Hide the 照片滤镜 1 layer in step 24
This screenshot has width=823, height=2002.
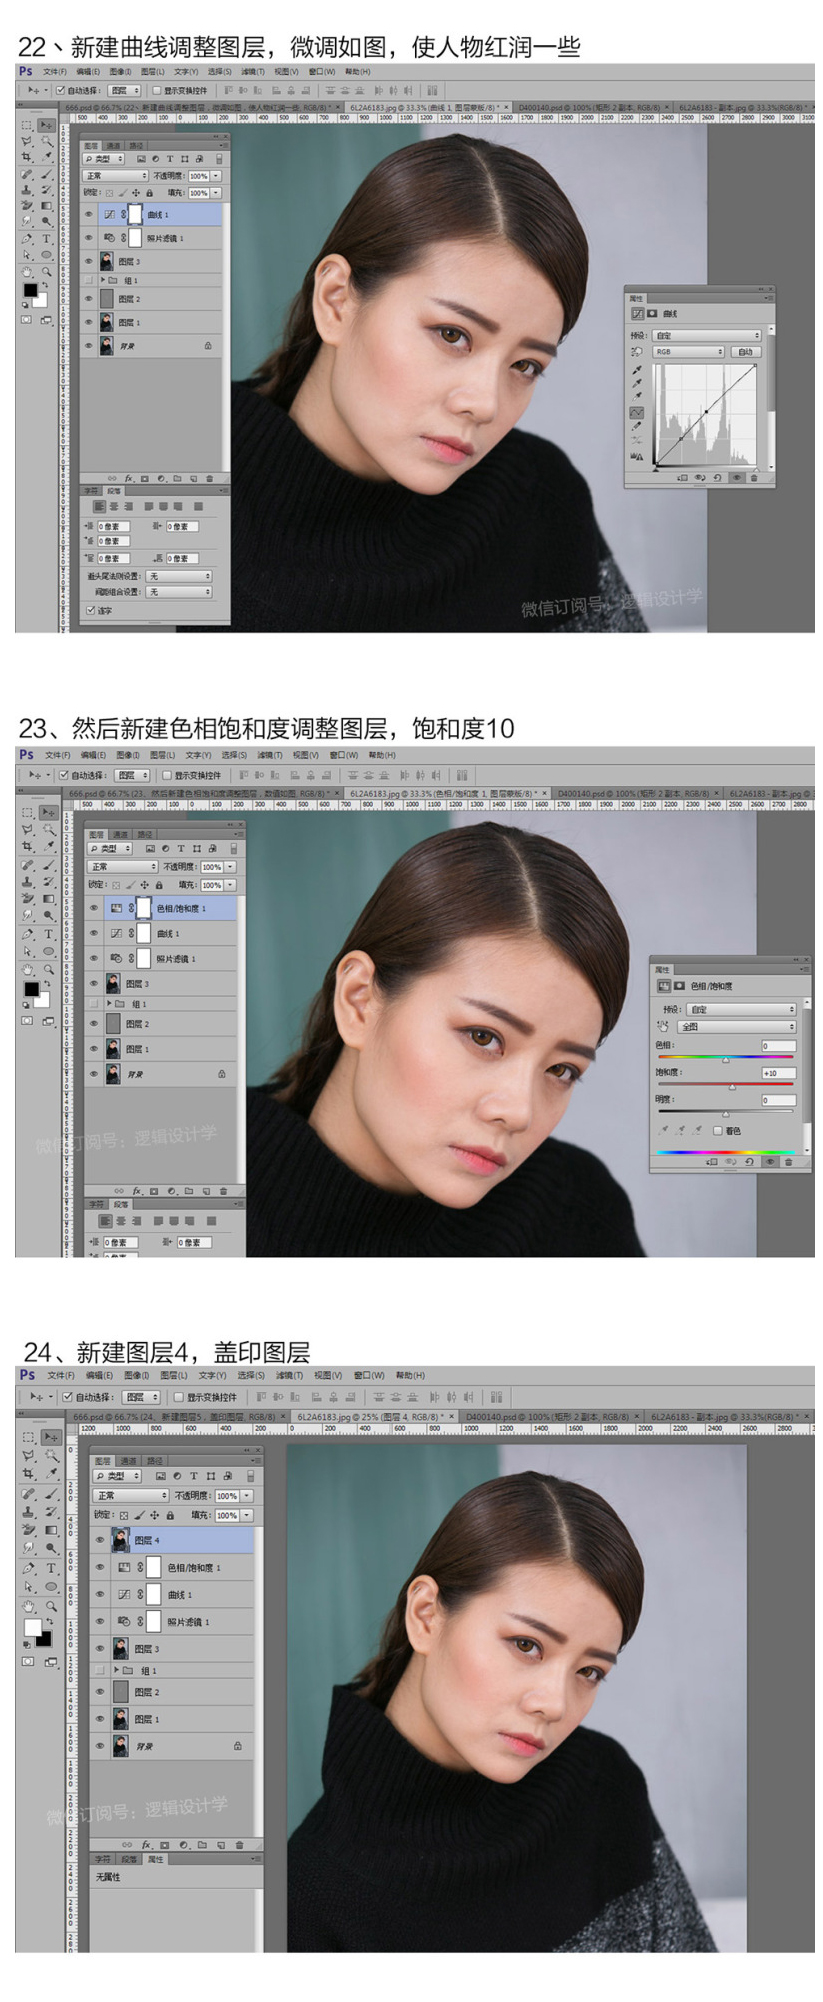click(100, 1621)
